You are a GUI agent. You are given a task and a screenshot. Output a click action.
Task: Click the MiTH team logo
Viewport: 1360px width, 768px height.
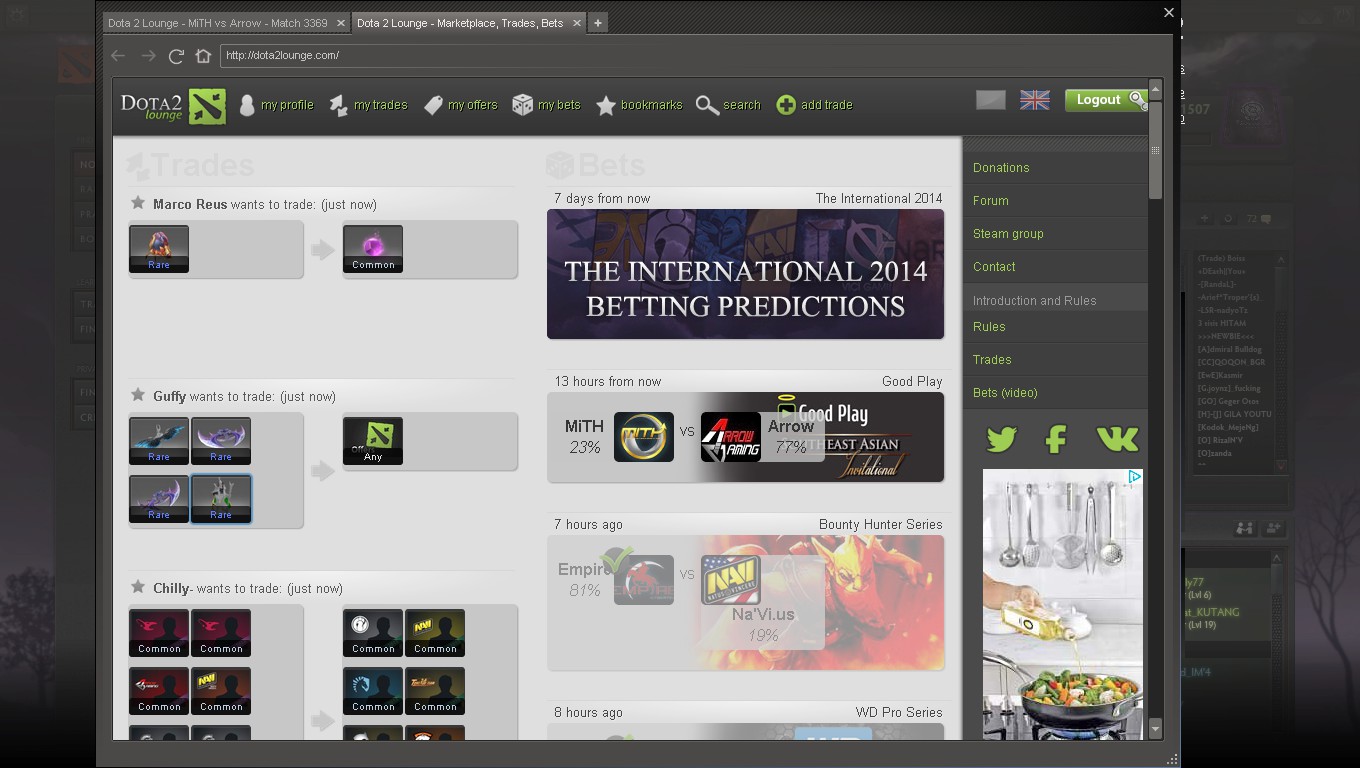[644, 437]
